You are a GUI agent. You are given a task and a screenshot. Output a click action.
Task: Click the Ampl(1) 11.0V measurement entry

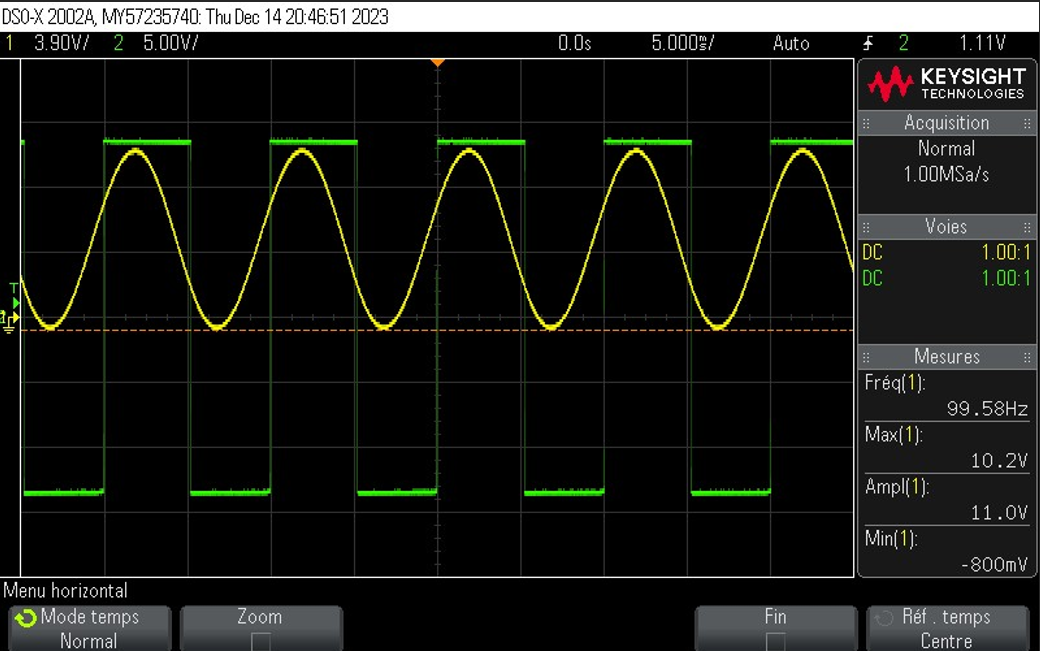pos(946,499)
